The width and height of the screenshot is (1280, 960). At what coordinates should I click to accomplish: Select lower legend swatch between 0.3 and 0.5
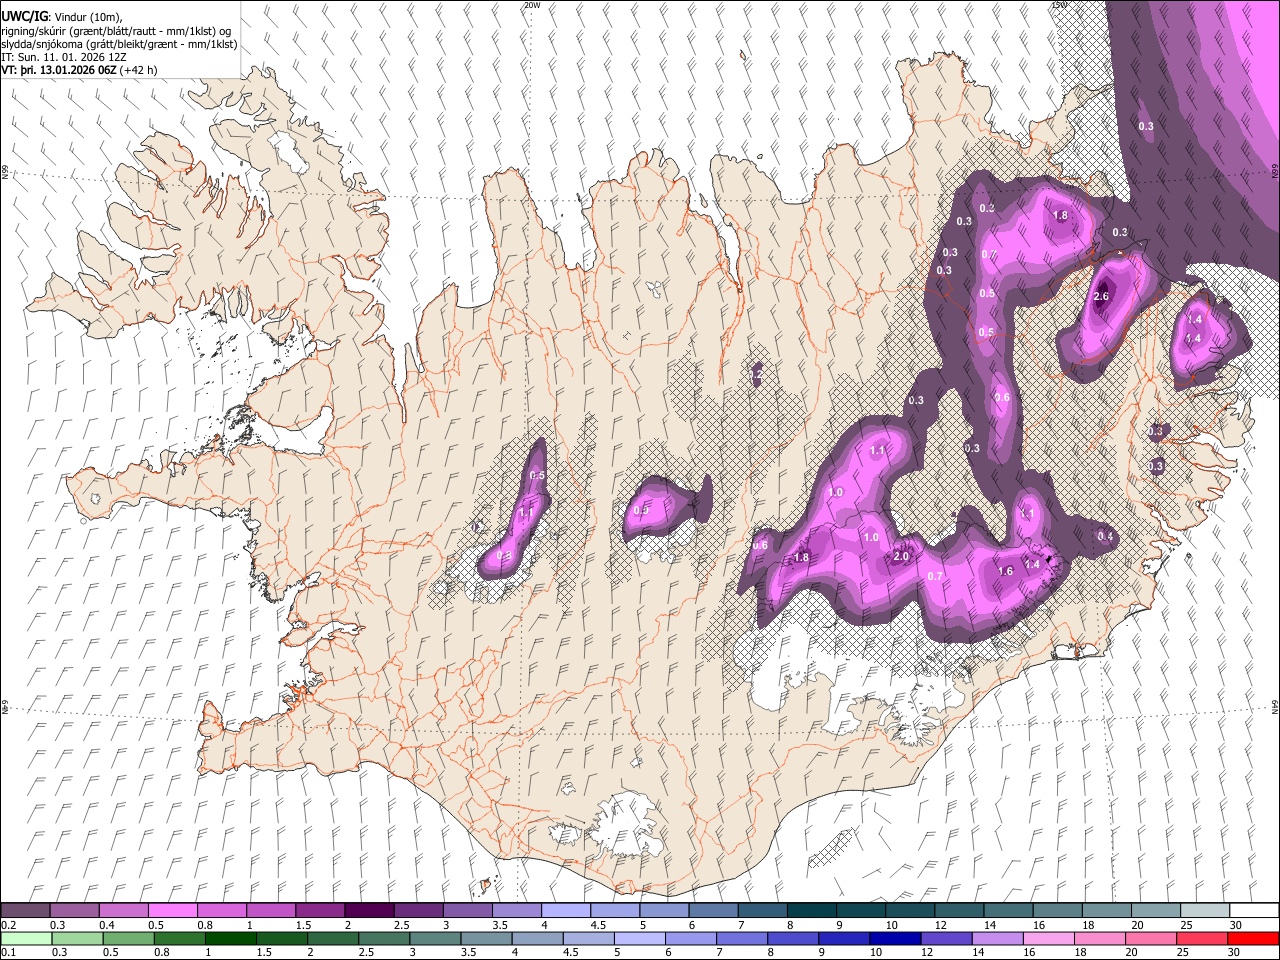pos(75,938)
